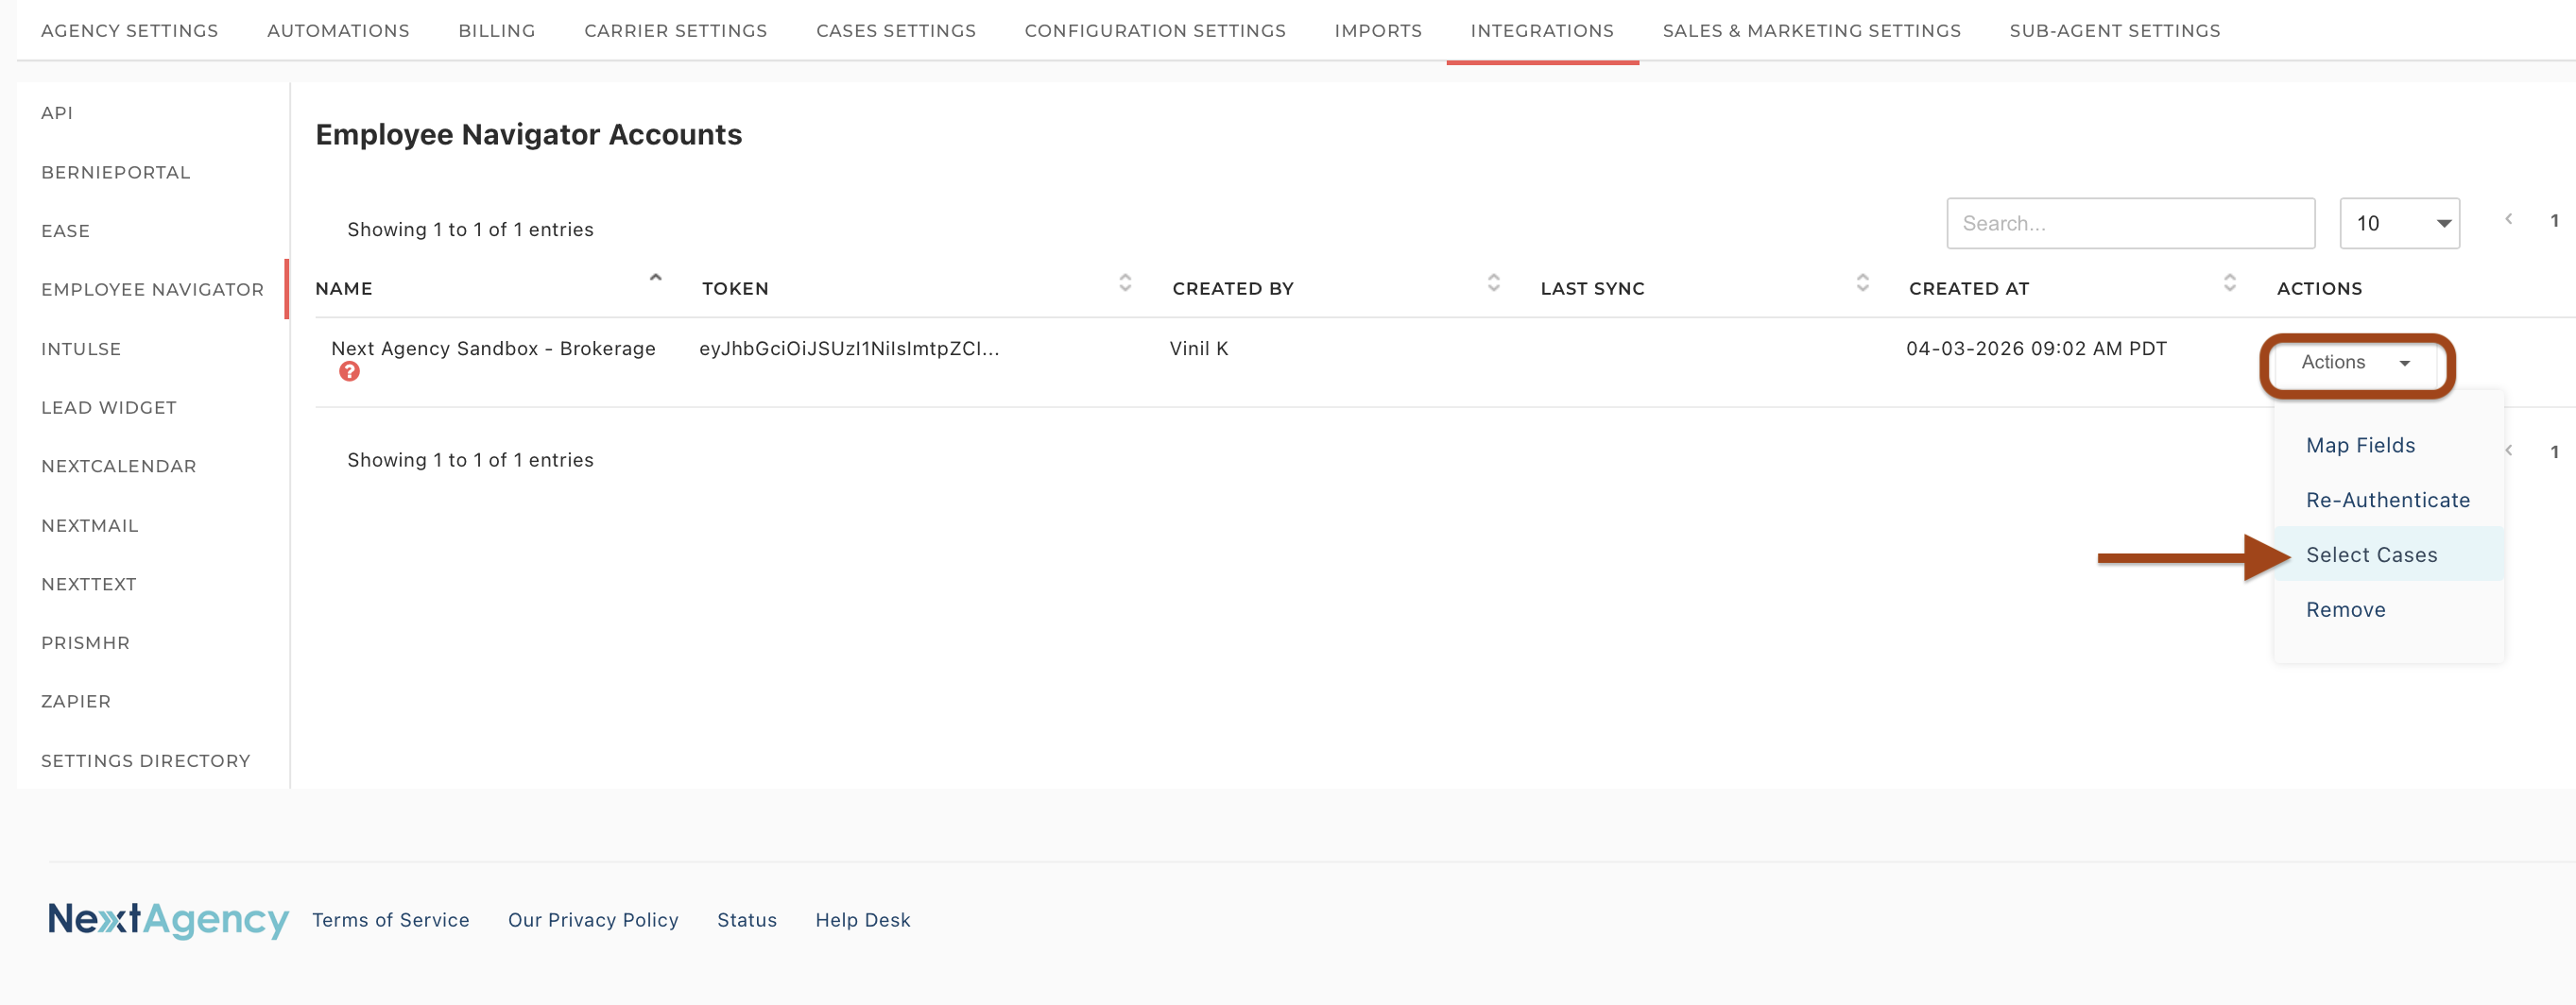Click Re-Authenticate in the dropdown menu
The image size is (2576, 1005).
pos(2387,501)
